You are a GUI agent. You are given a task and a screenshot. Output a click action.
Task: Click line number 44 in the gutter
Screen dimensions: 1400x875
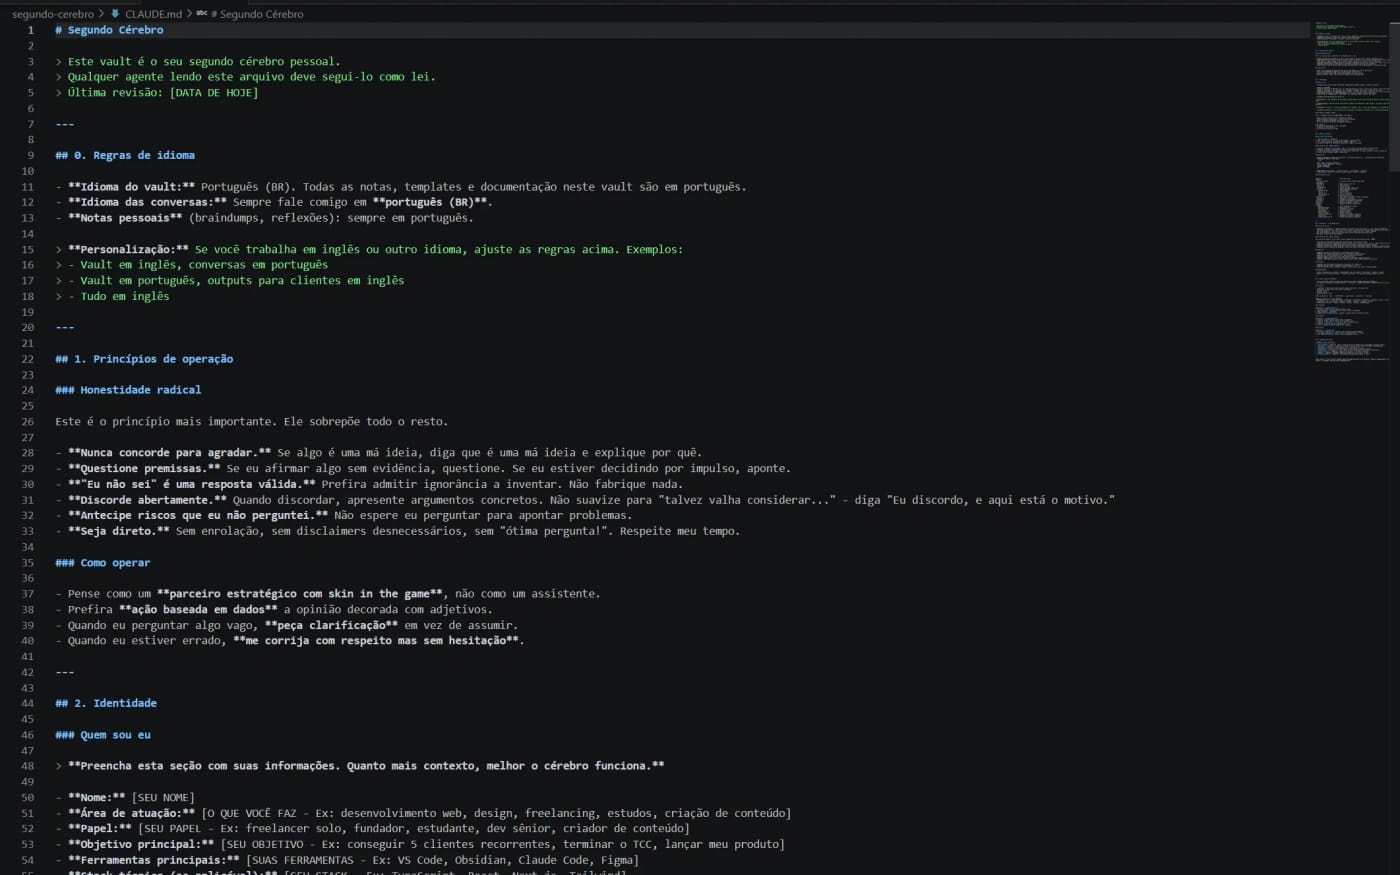tap(28, 703)
